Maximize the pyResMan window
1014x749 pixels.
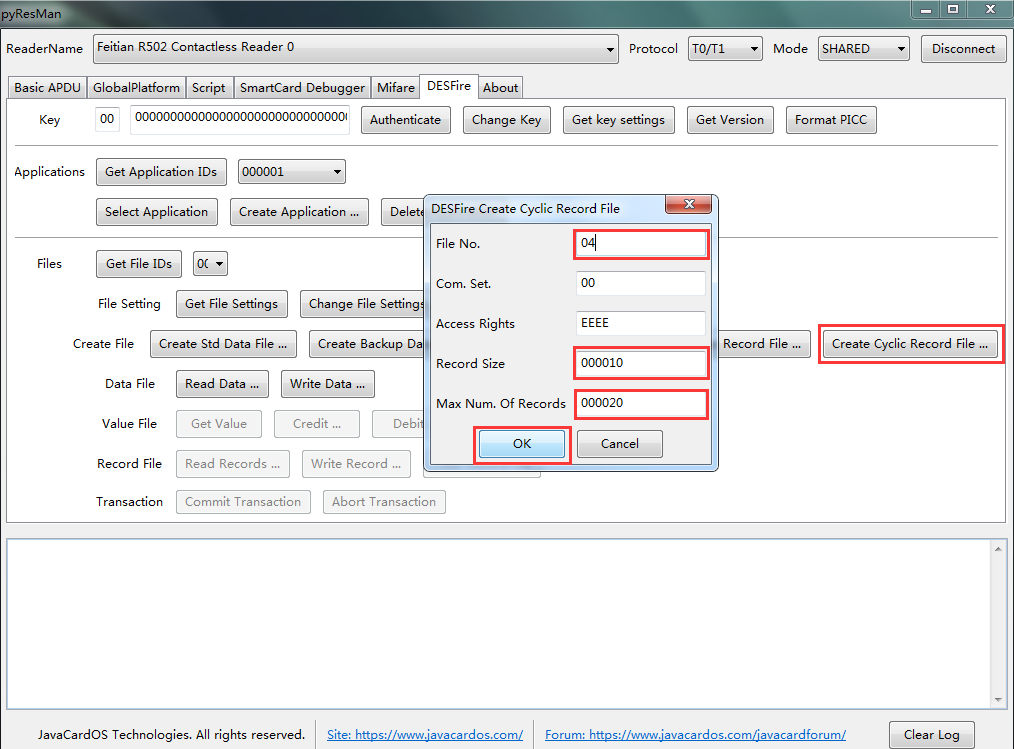click(x=953, y=10)
